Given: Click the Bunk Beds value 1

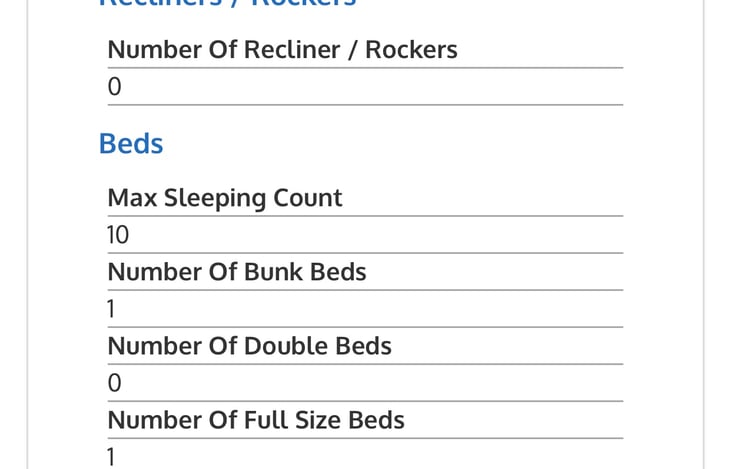Looking at the screenshot, I should [111, 309].
